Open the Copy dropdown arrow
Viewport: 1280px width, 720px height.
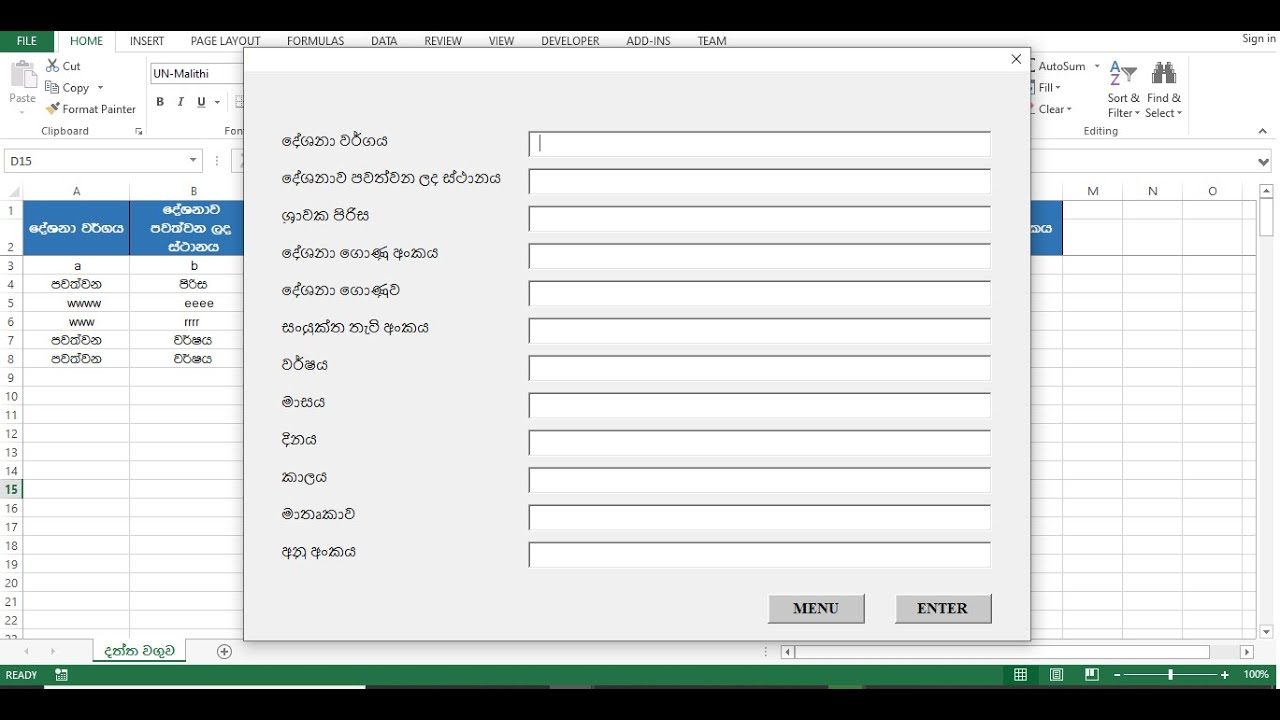(100, 88)
